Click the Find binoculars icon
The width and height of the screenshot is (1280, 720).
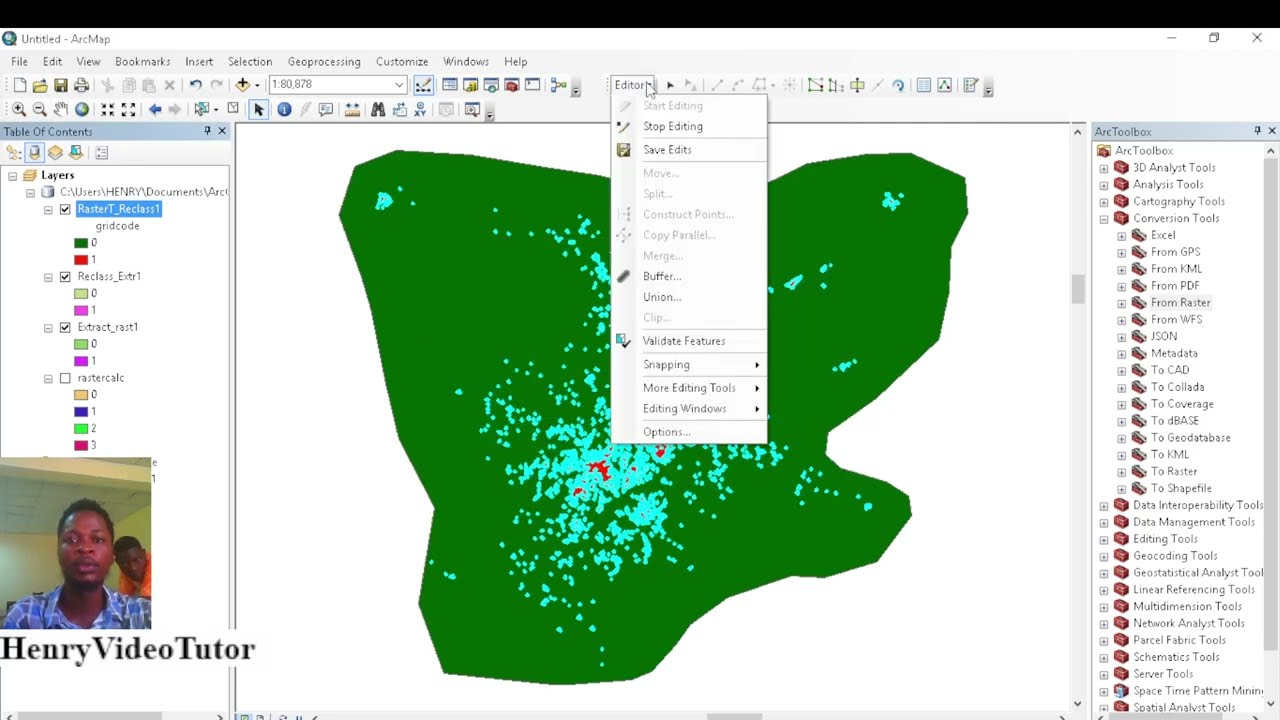coord(378,110)
